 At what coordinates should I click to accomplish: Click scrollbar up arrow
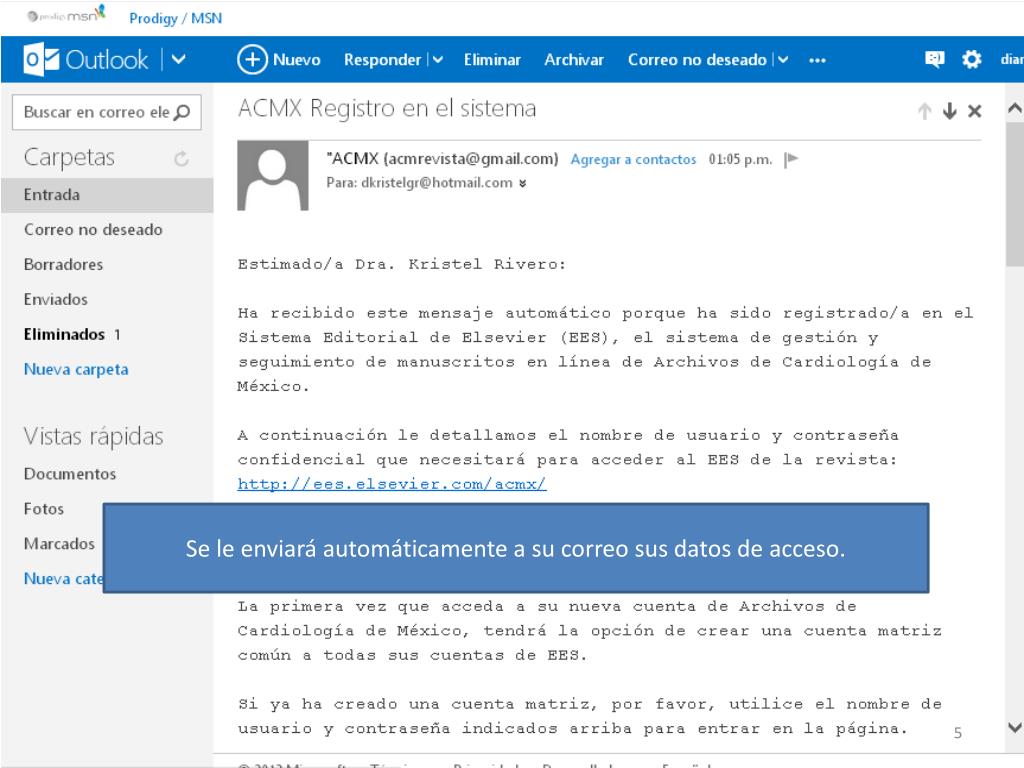click(1014, 108)
